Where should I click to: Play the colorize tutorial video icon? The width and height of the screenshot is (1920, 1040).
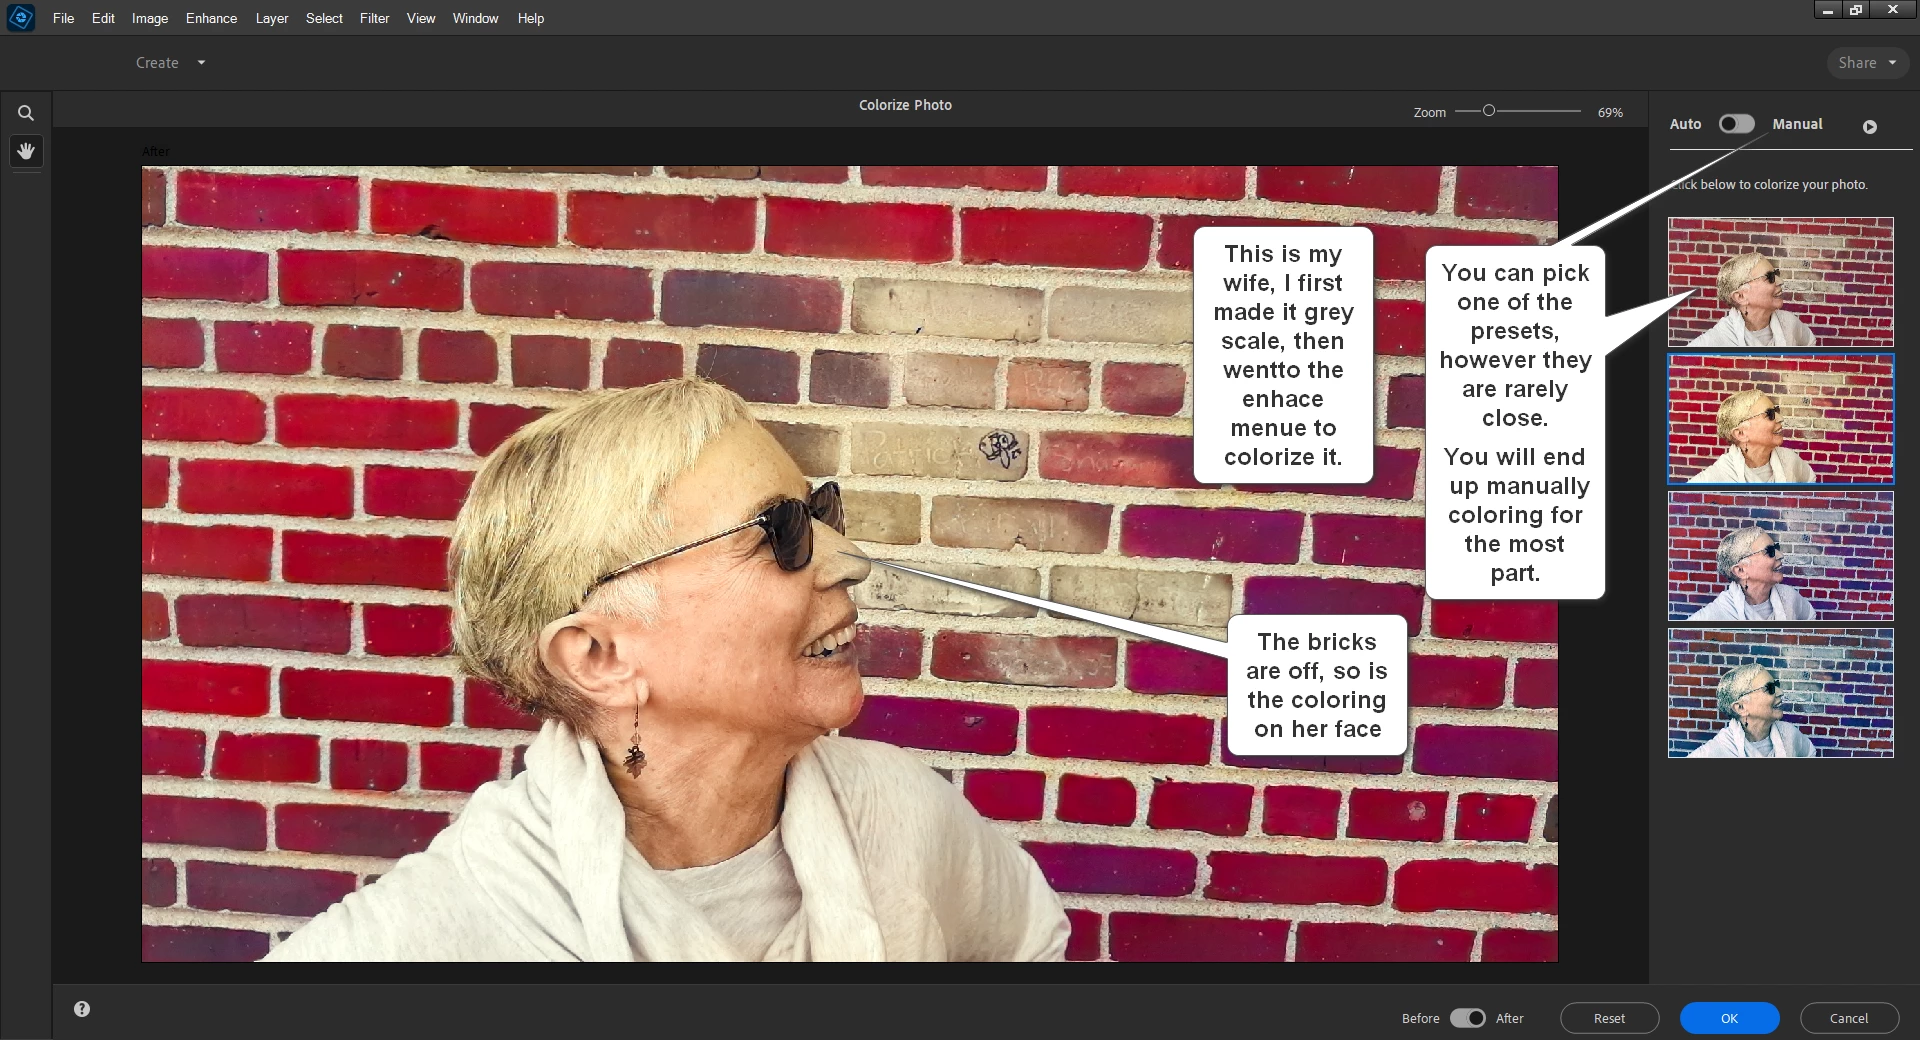1869,127
